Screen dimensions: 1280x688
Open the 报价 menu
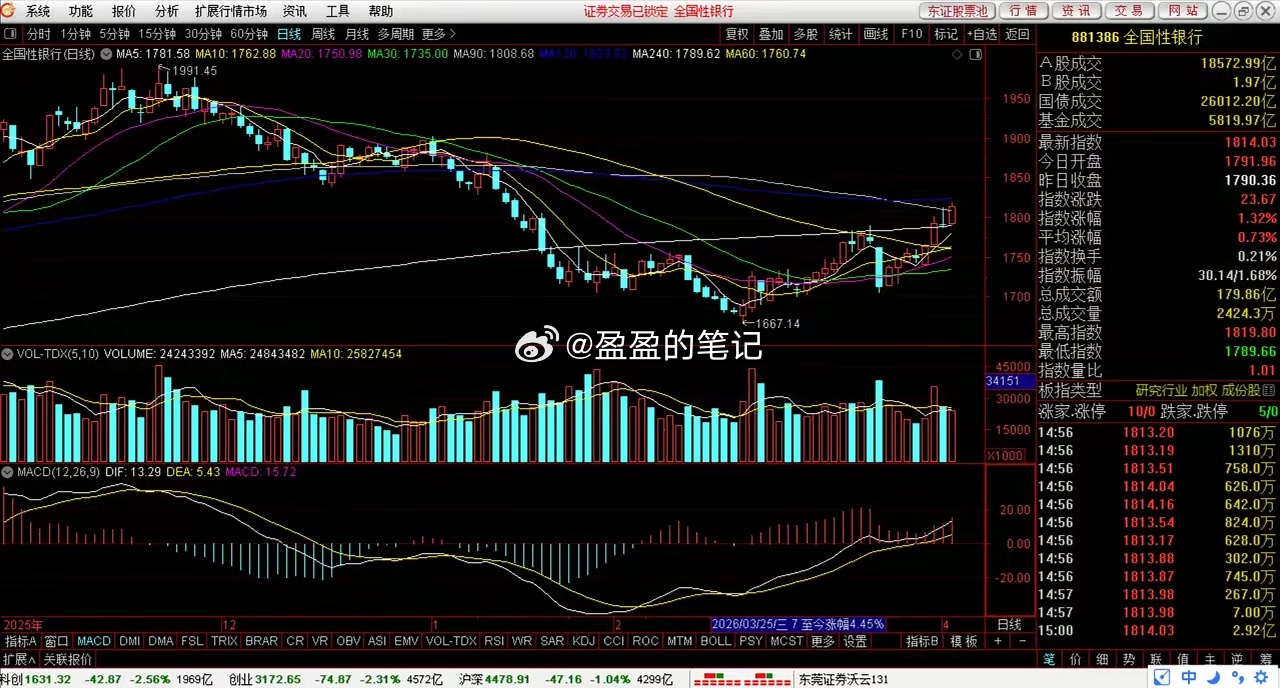(124, 11)
